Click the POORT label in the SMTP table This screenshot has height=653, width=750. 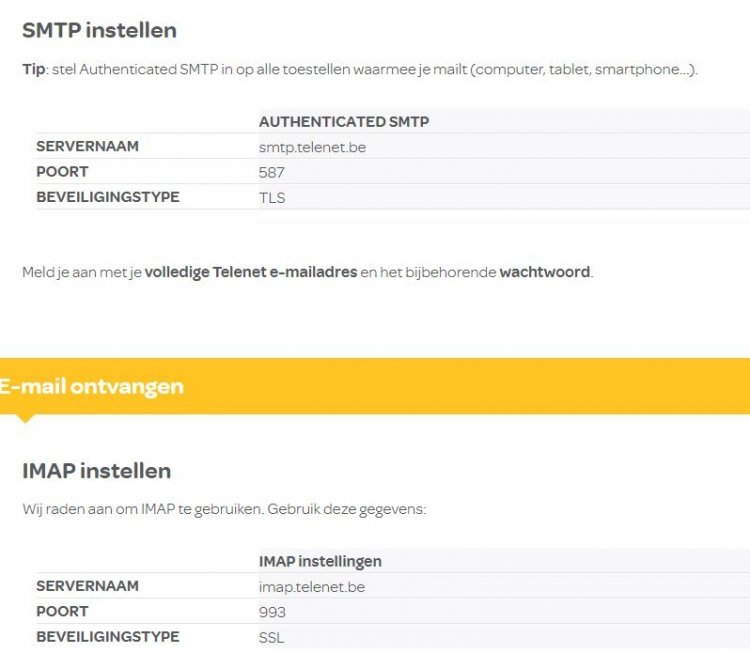(62, 171)
